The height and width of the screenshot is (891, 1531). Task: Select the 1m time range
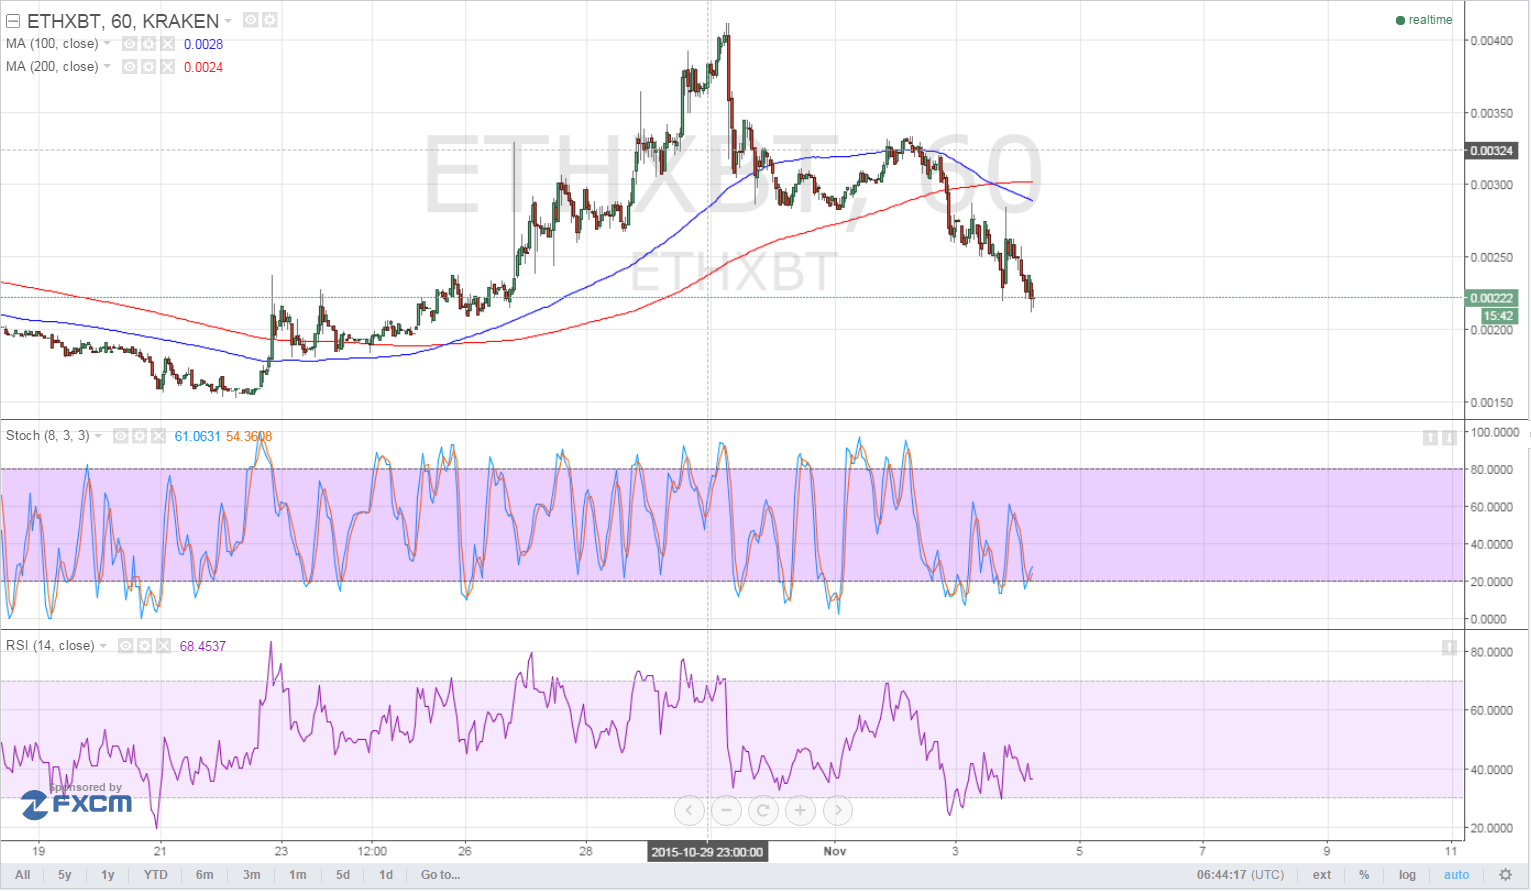(x=298, y=875)
